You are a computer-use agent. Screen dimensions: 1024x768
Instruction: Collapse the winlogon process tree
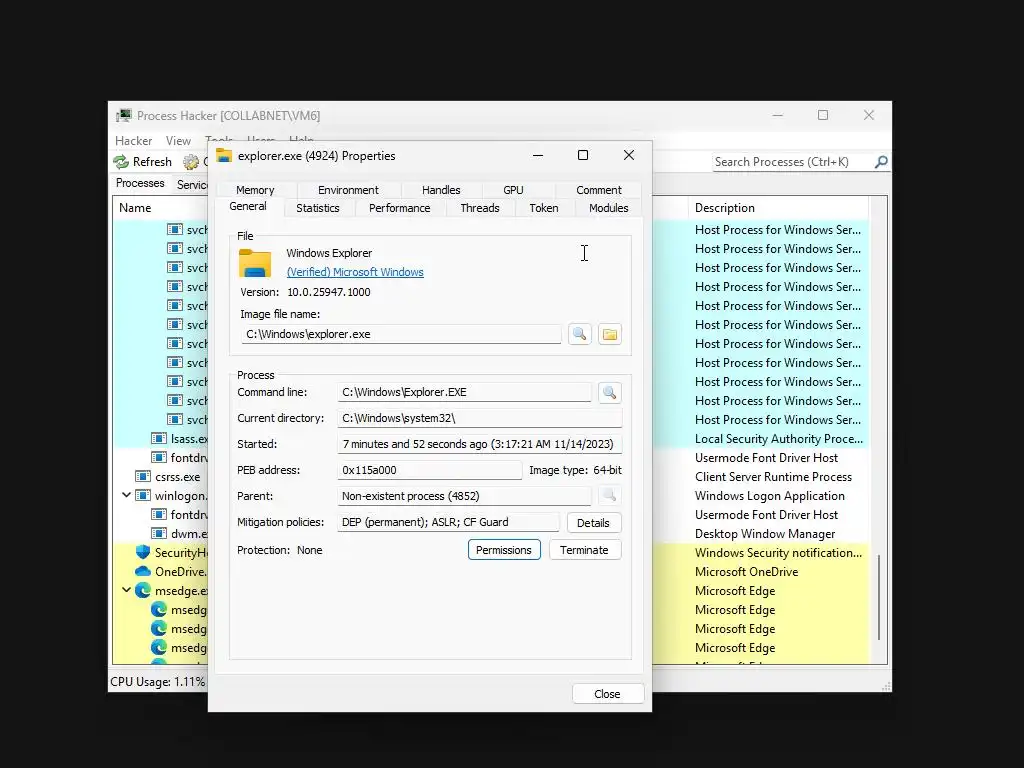tap(126, 495)
